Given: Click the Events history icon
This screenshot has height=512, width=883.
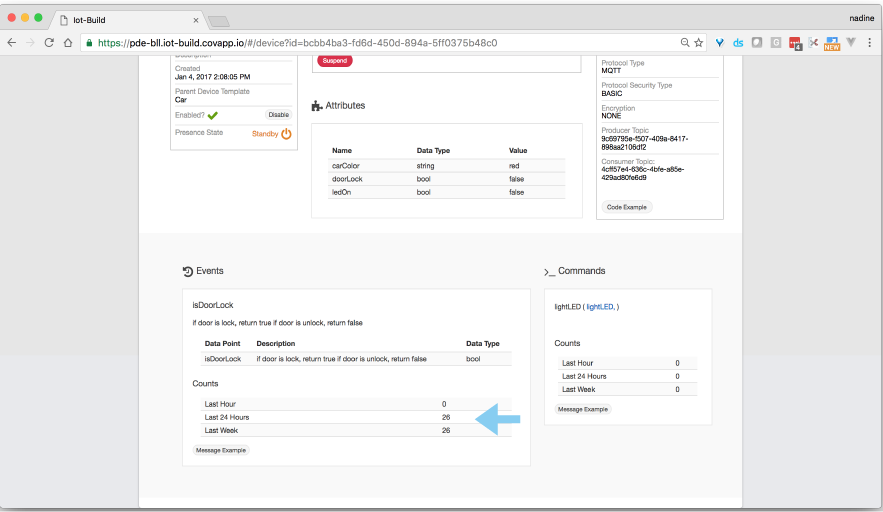Looking at the screenshot, I should [x=187, y=271].
